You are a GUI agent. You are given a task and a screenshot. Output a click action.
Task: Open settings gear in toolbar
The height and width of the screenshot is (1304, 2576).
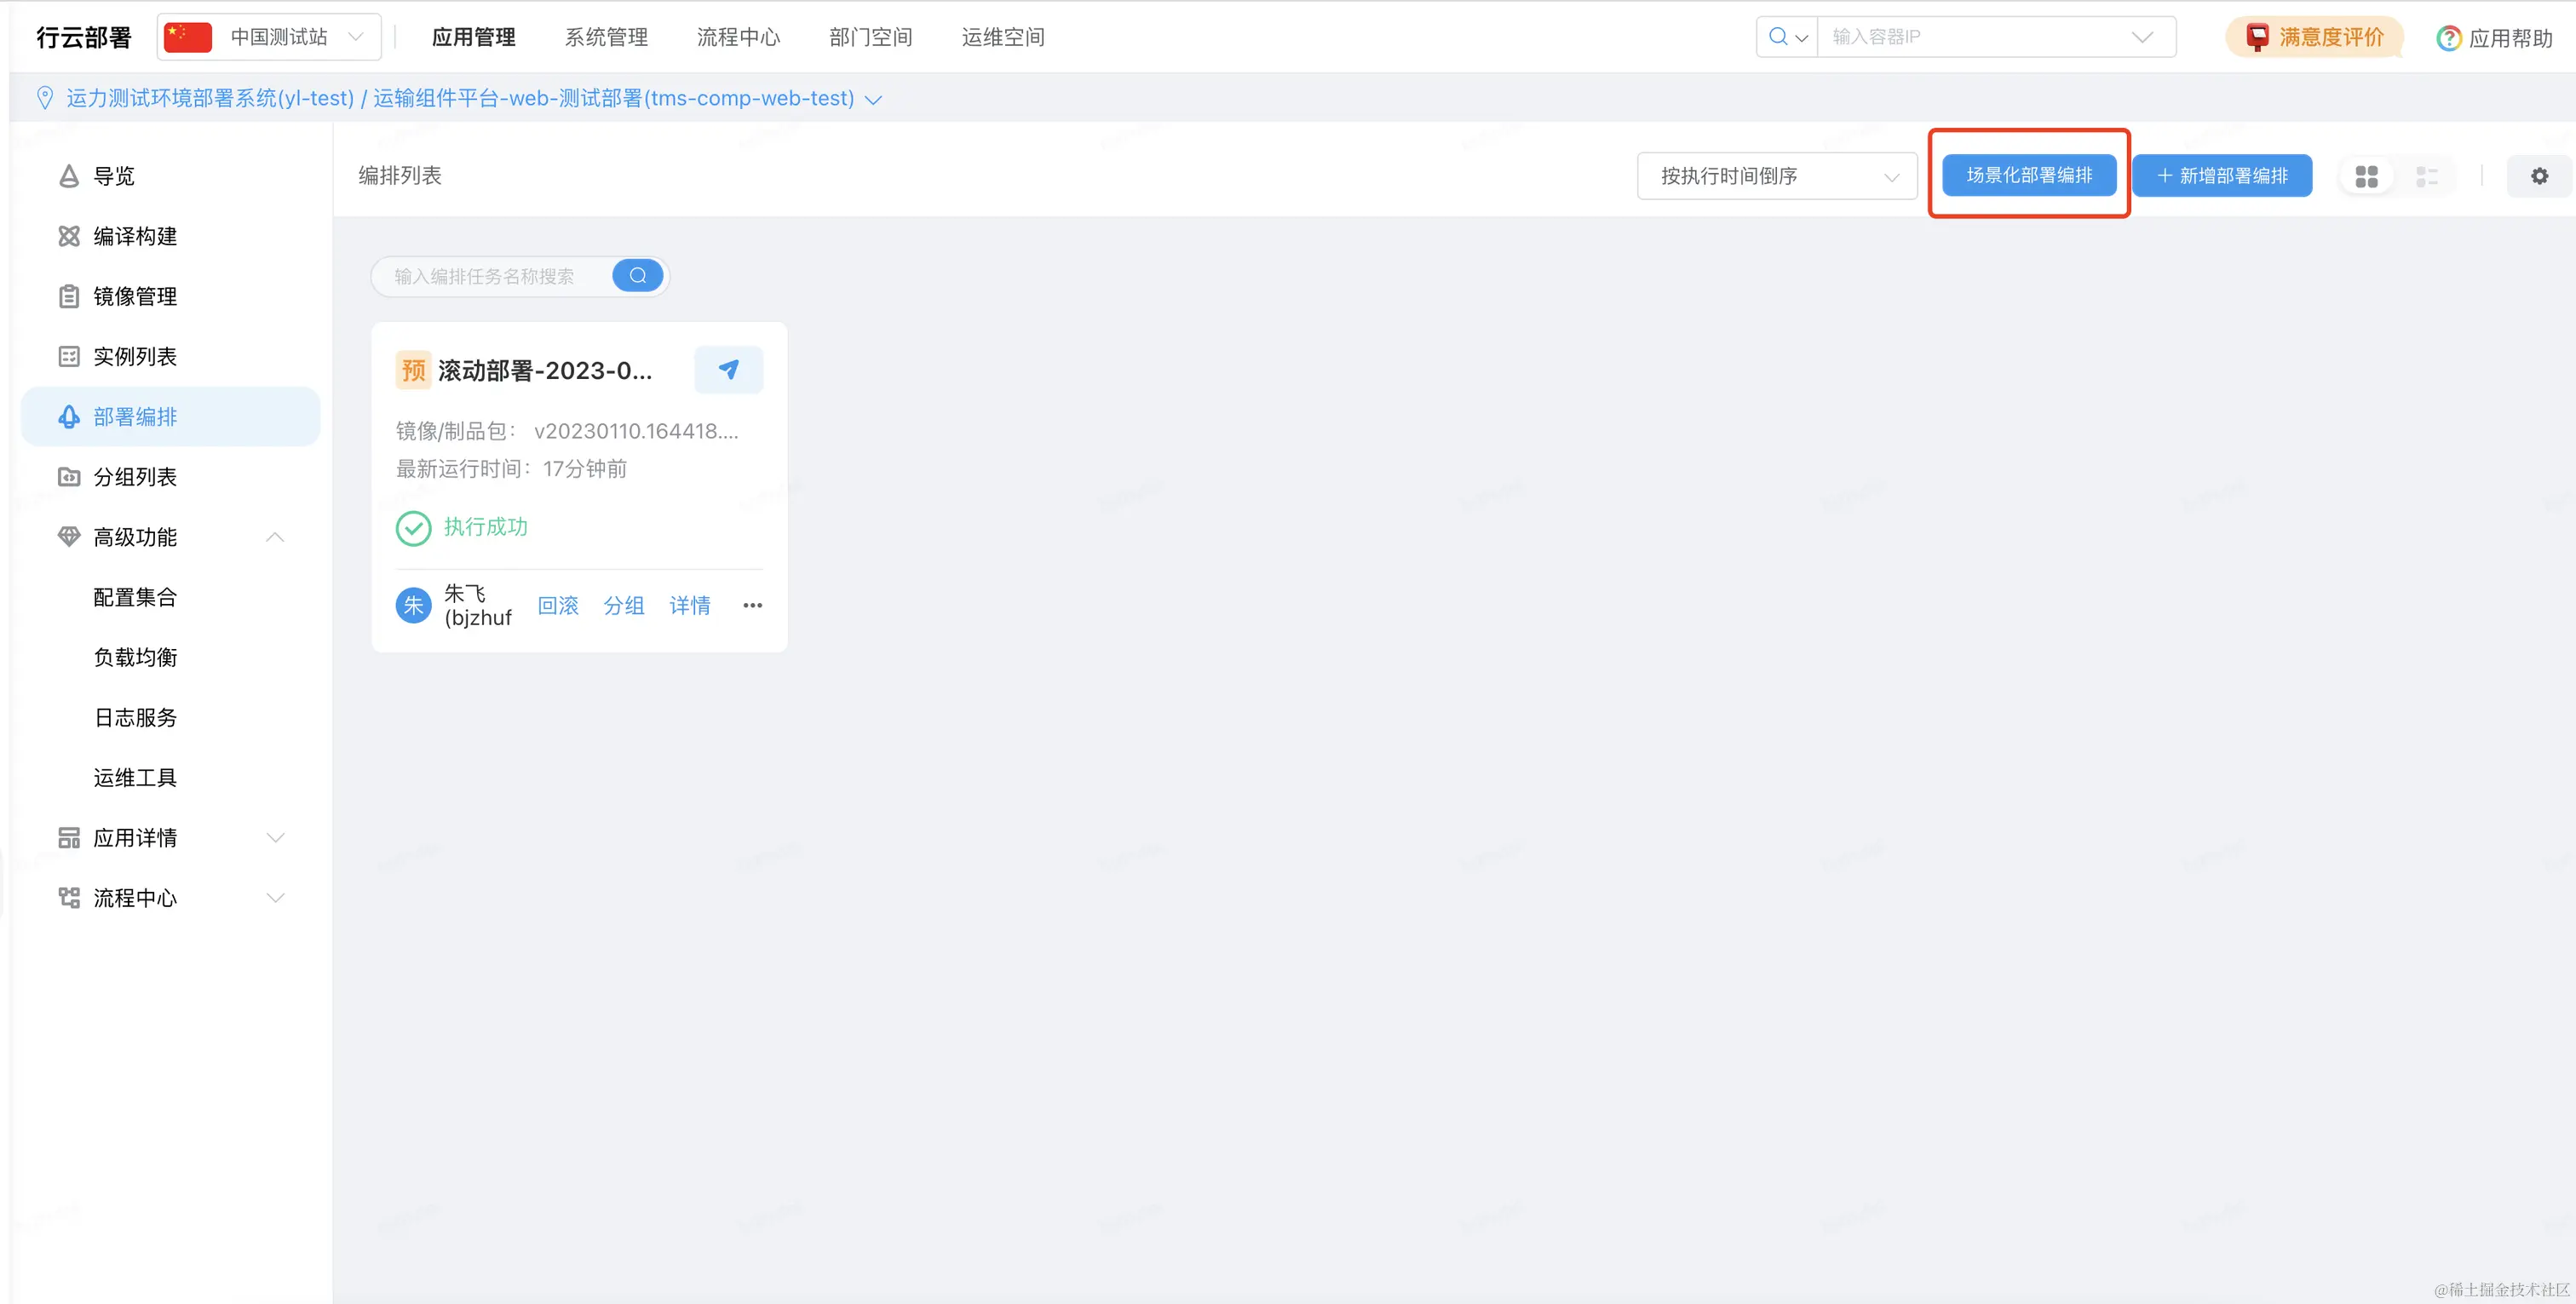tap(2539, 176)
